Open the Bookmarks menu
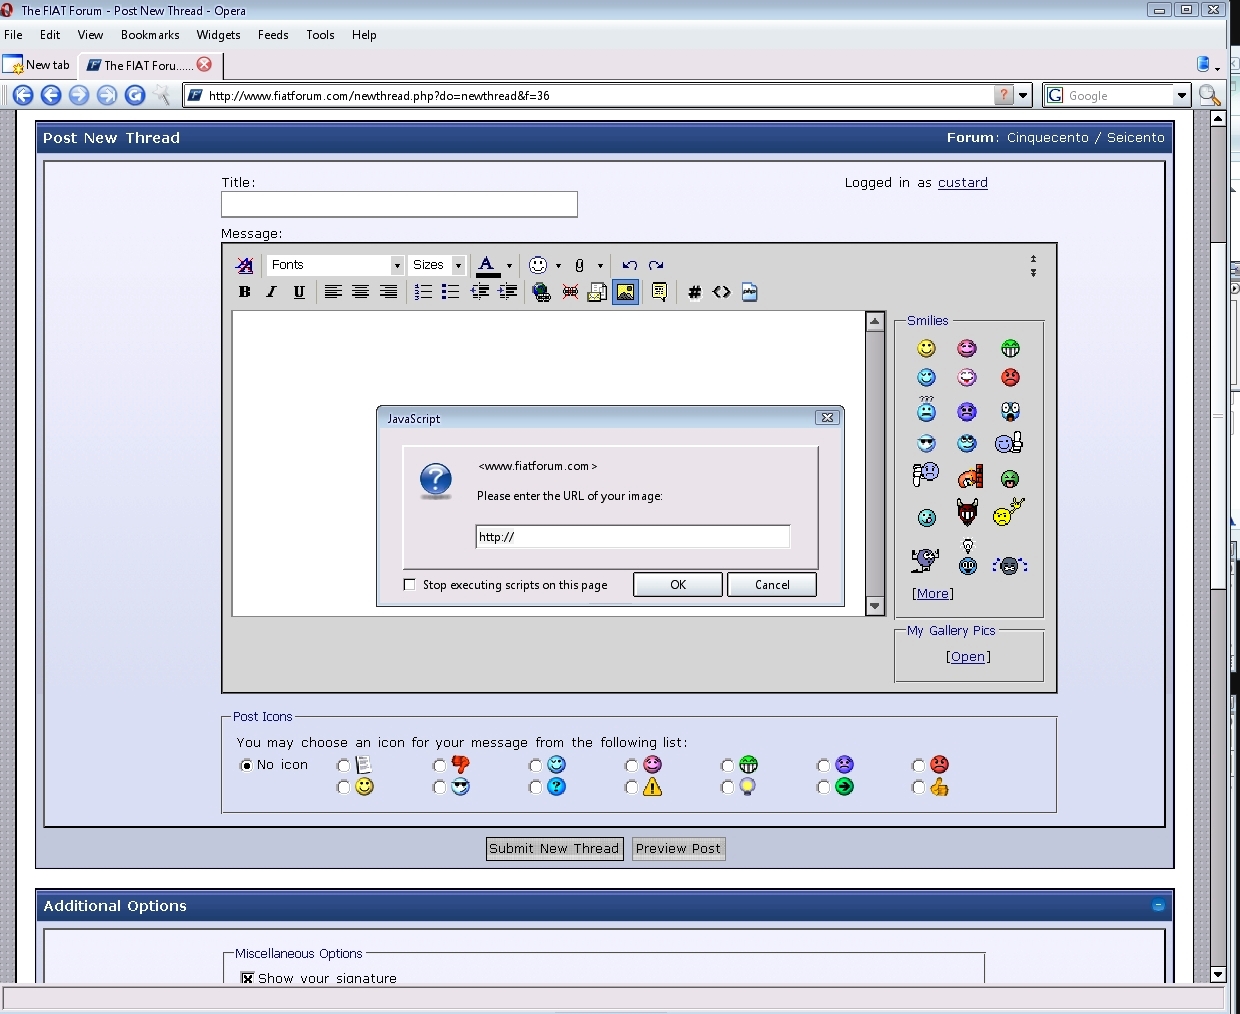 click(x=150, y=35)
